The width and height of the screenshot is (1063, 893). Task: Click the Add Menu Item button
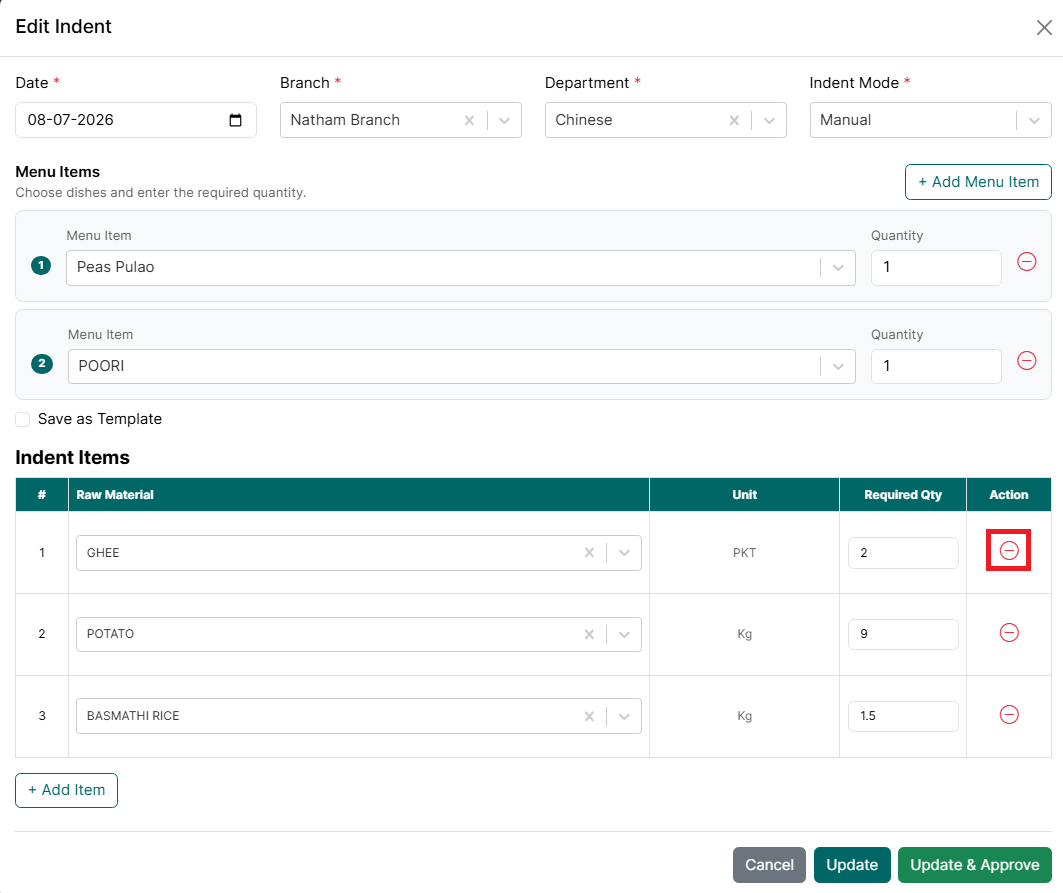coord(978,182)
